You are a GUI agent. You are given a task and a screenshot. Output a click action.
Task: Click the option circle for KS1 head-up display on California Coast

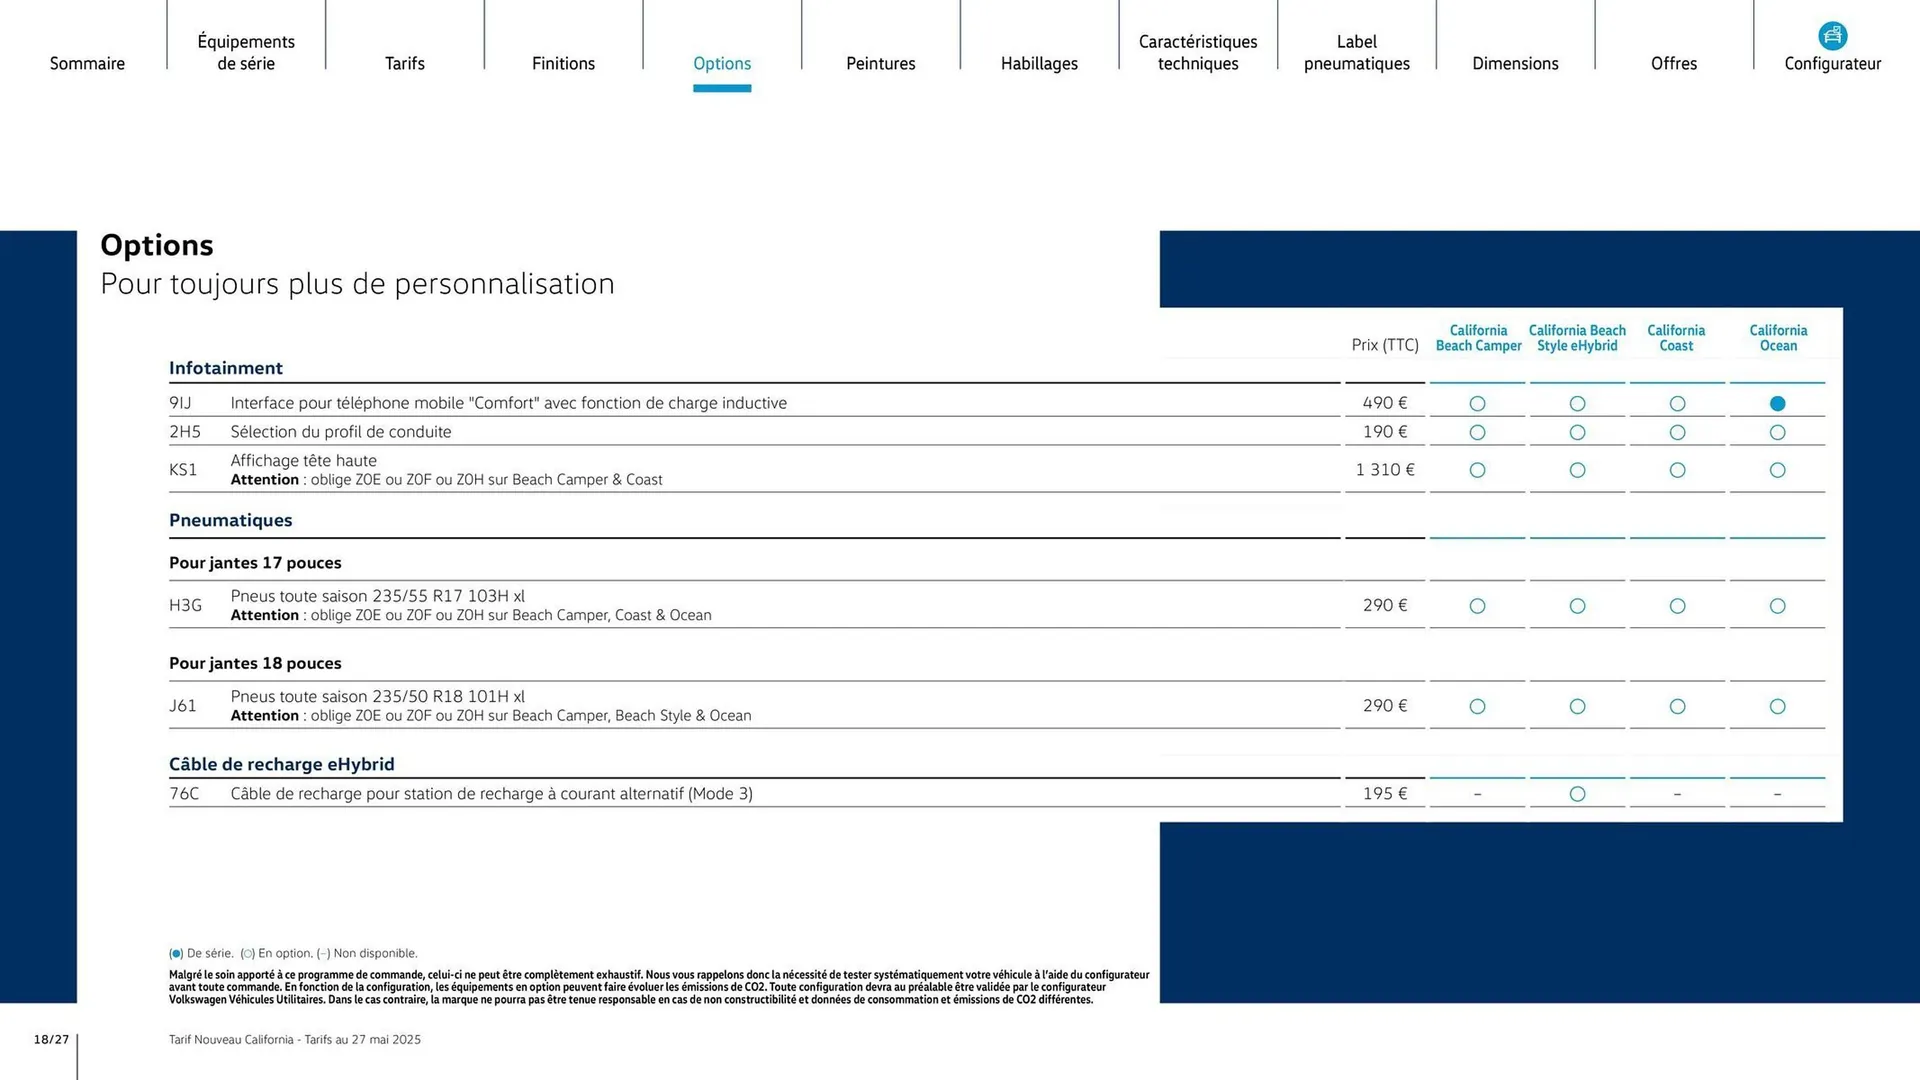coord(1676,469)
